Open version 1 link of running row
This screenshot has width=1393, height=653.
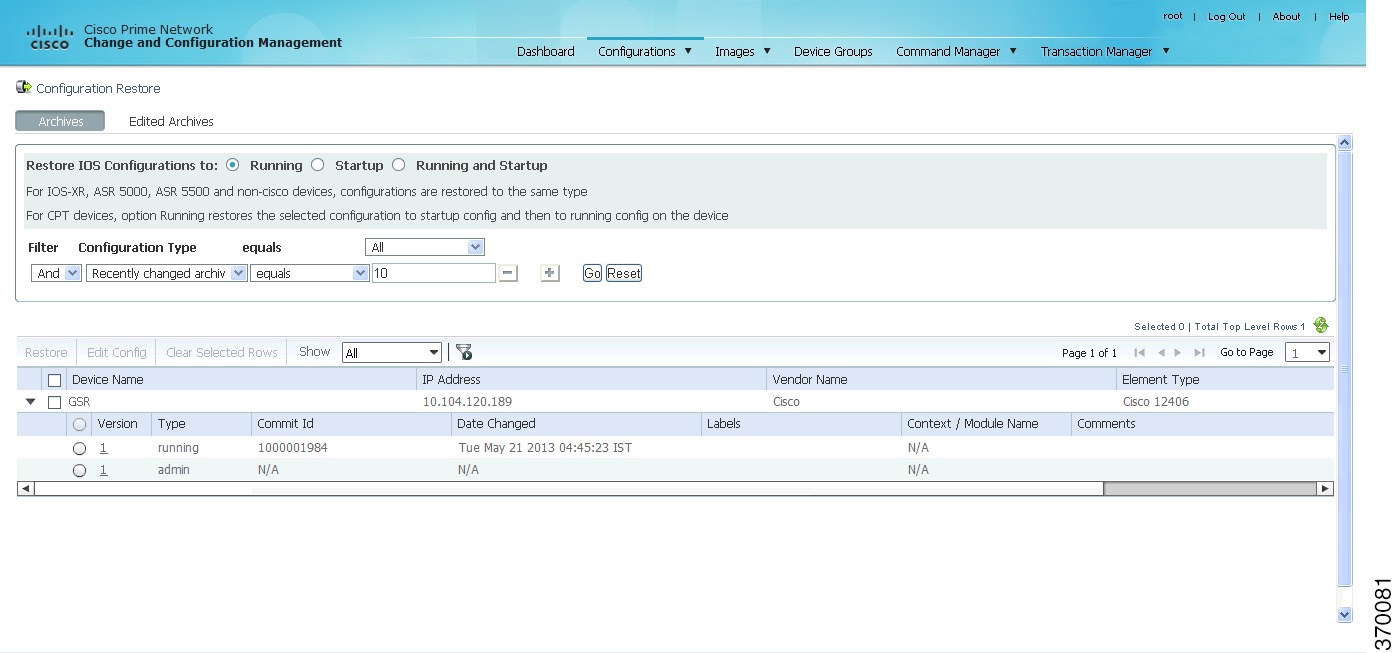point(103,448)
